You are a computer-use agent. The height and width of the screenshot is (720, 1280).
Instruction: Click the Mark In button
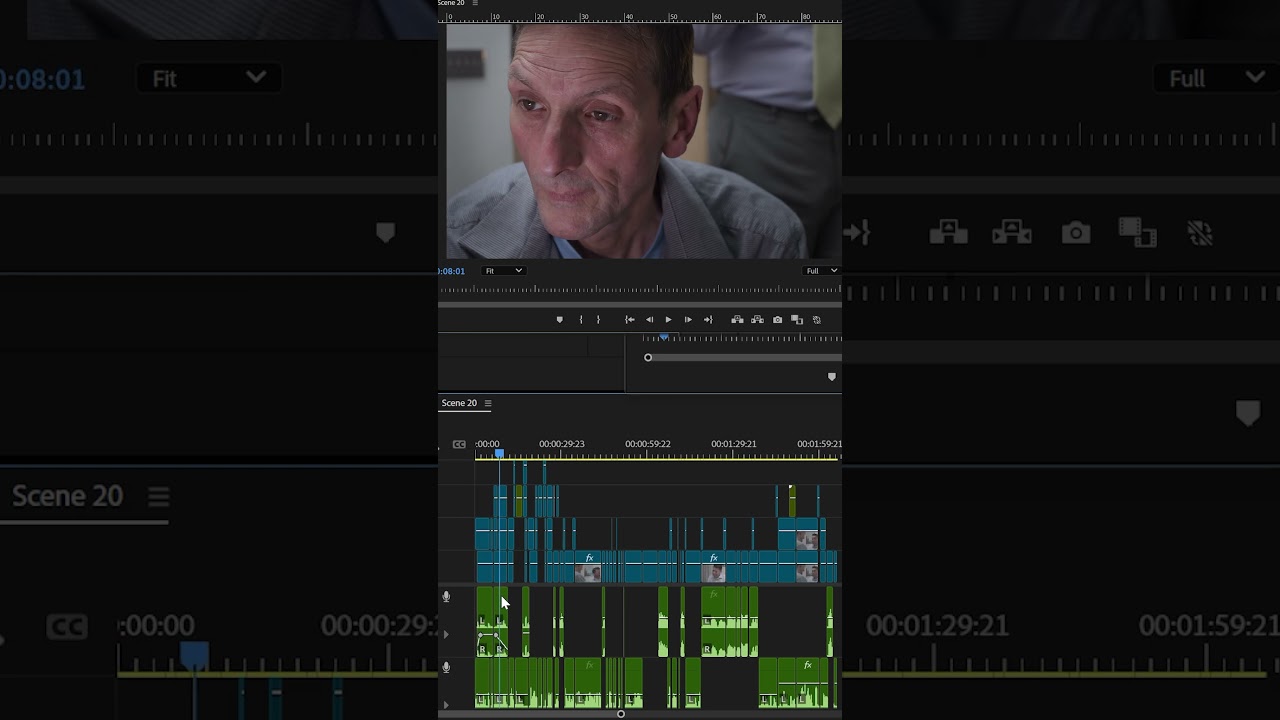click(x=580, y=320)
